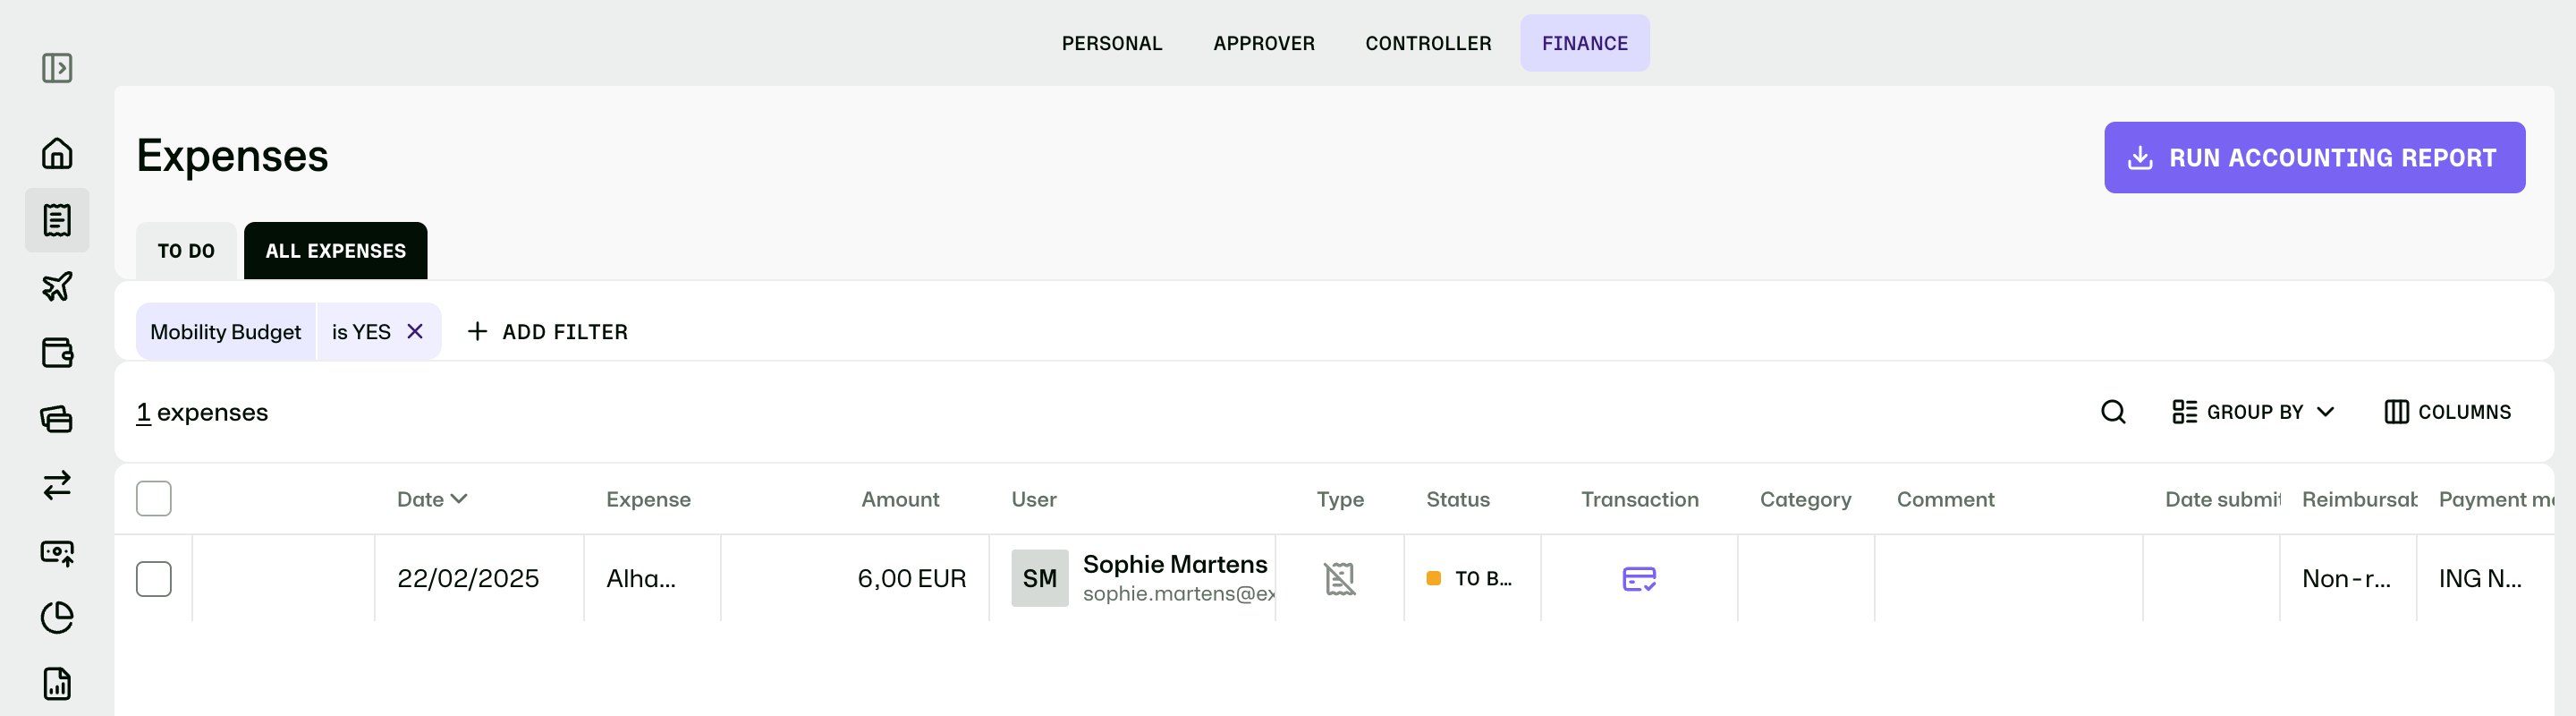Image resolution: width=2576 pixels, height=716 pixels.
Task: Click Add Filter button
Action: (x=548, y=331)
